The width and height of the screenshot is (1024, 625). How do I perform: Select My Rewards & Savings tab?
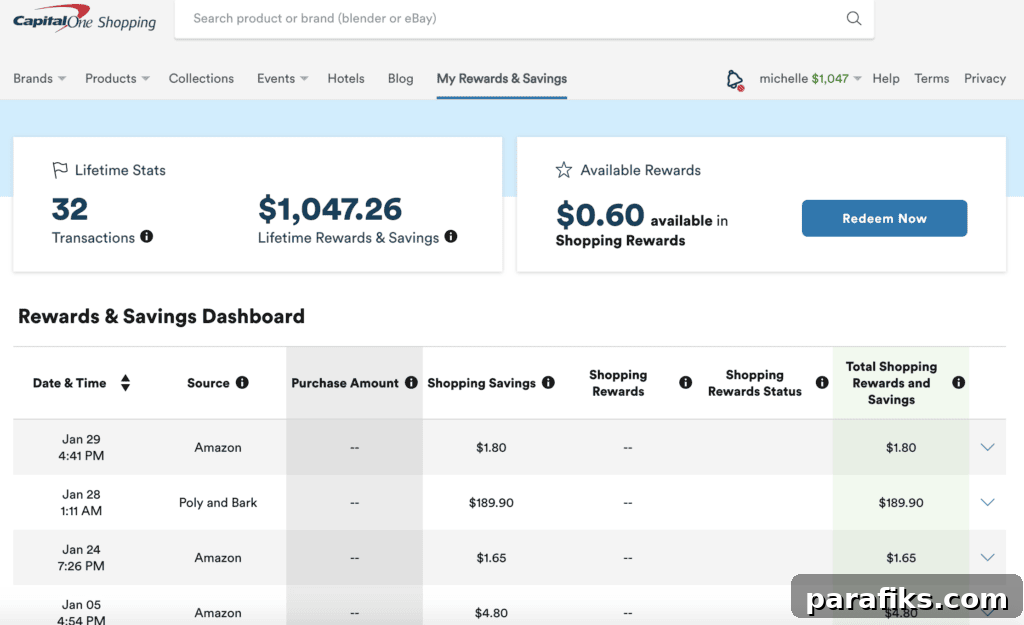(502, 78)
